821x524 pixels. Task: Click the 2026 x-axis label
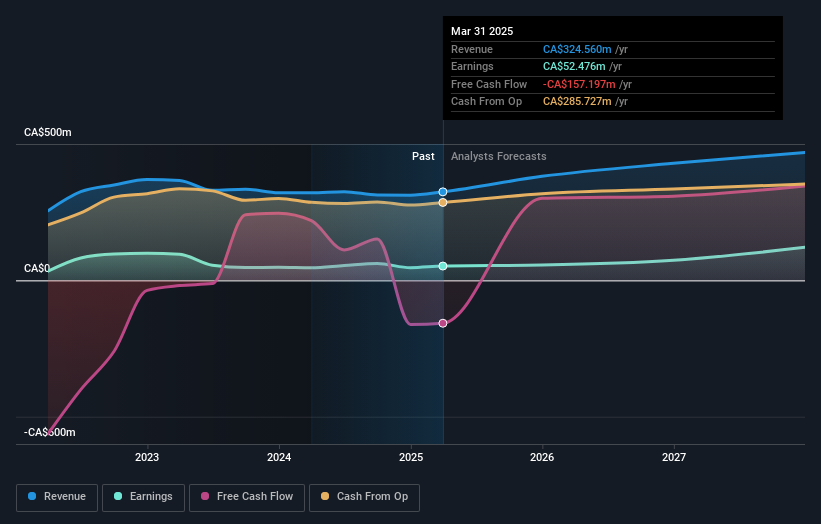pyautogui.click(x=542, y=457)
